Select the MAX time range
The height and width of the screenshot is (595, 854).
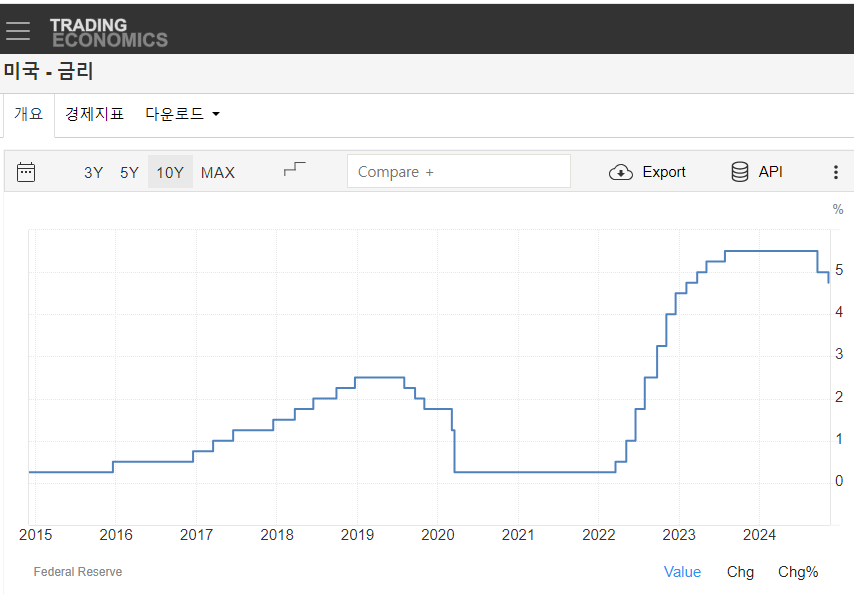tap(218, 173)
